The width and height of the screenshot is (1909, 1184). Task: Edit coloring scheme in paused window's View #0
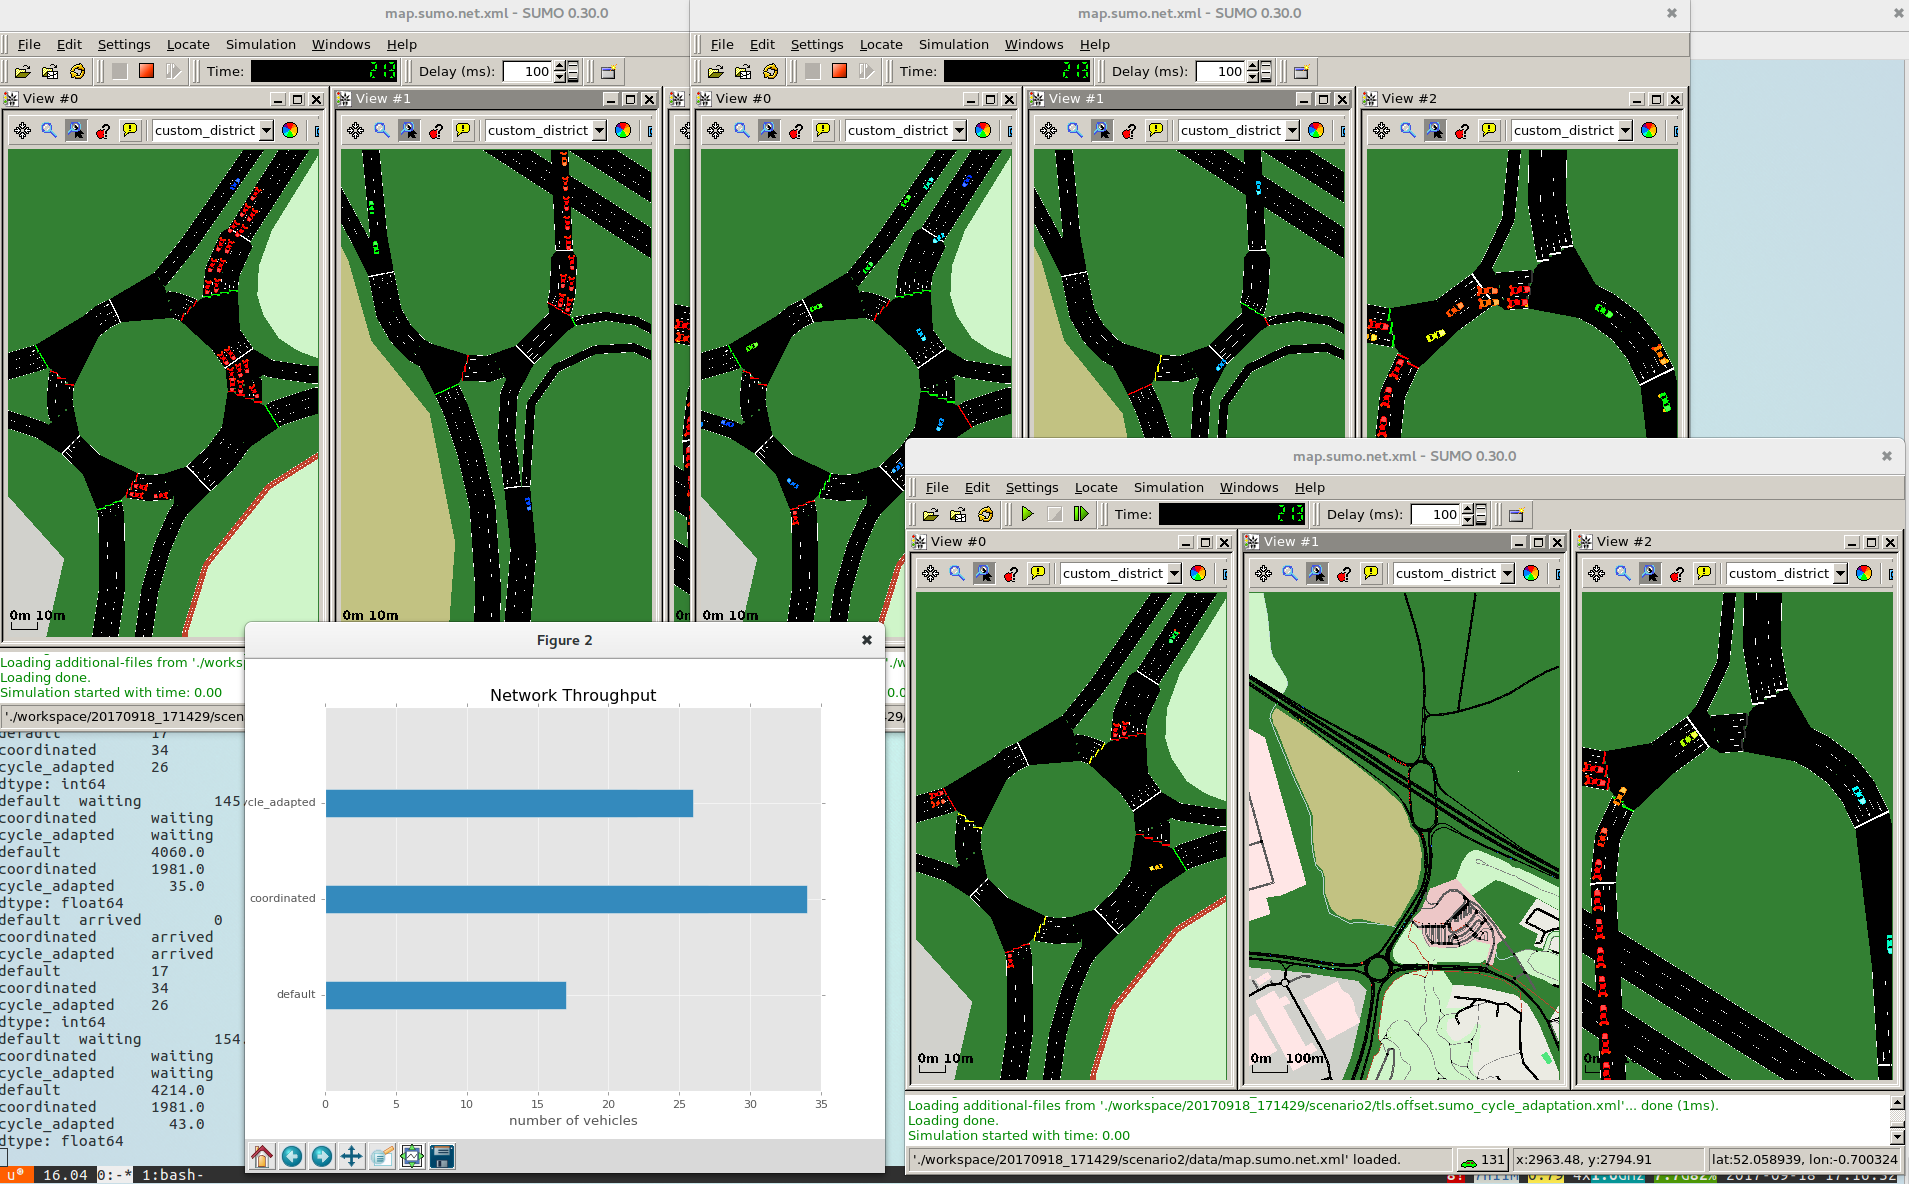click(x=1198, y=573)
